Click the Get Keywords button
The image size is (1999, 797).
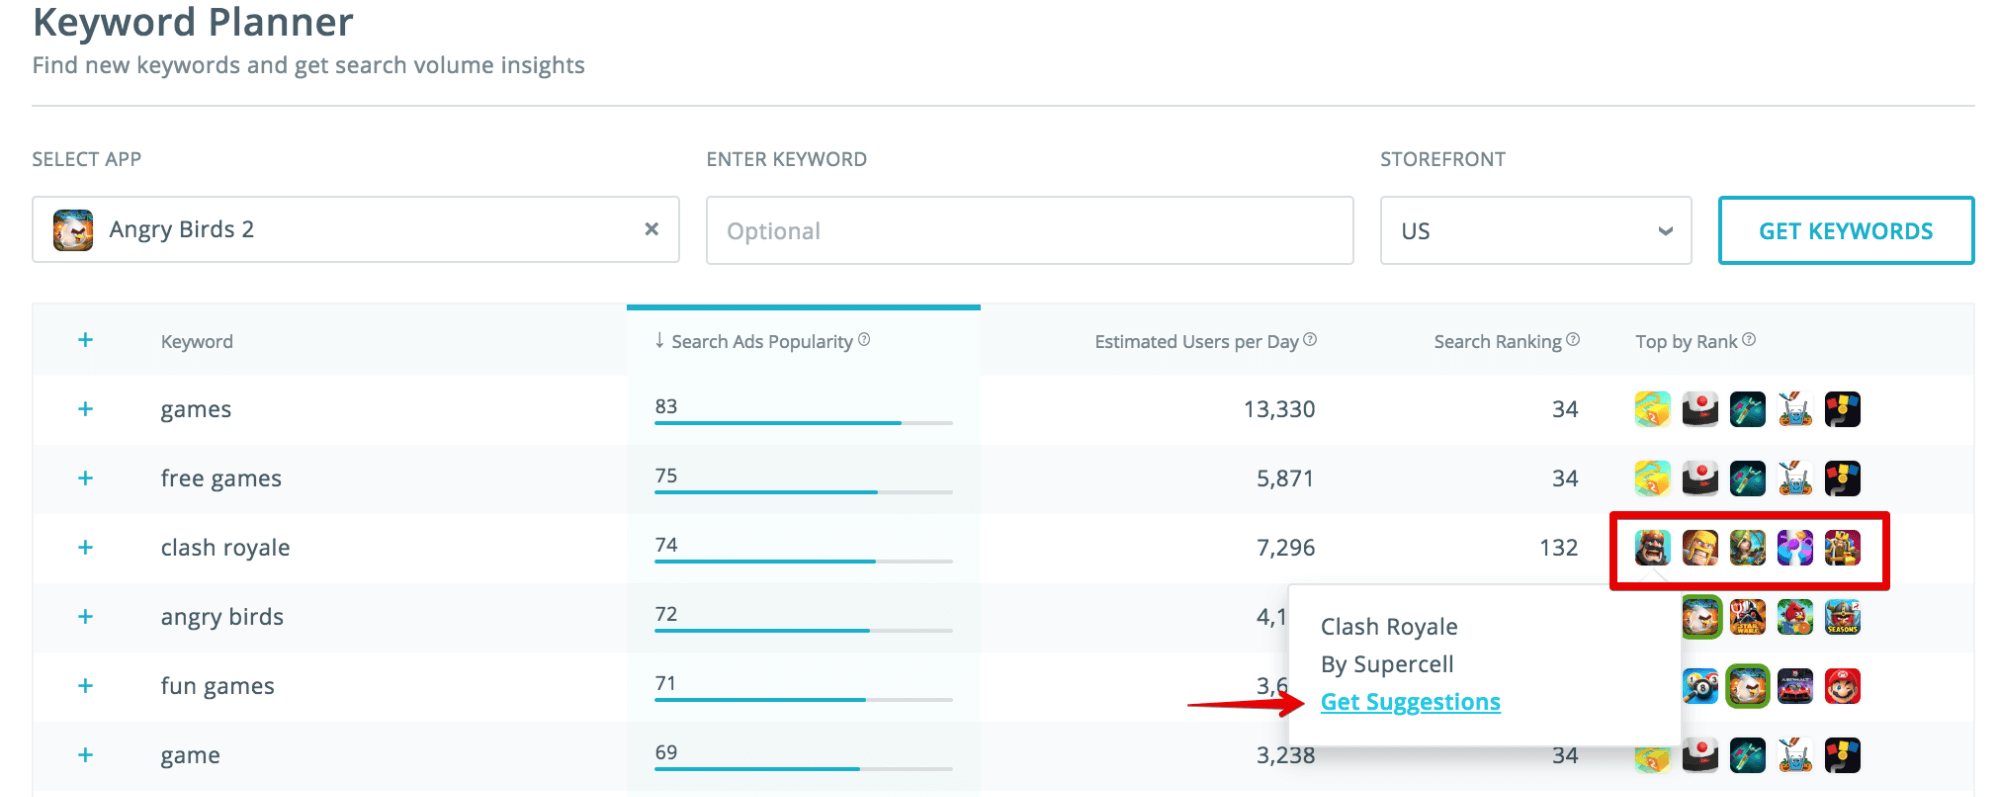(x=1845, y=231)
